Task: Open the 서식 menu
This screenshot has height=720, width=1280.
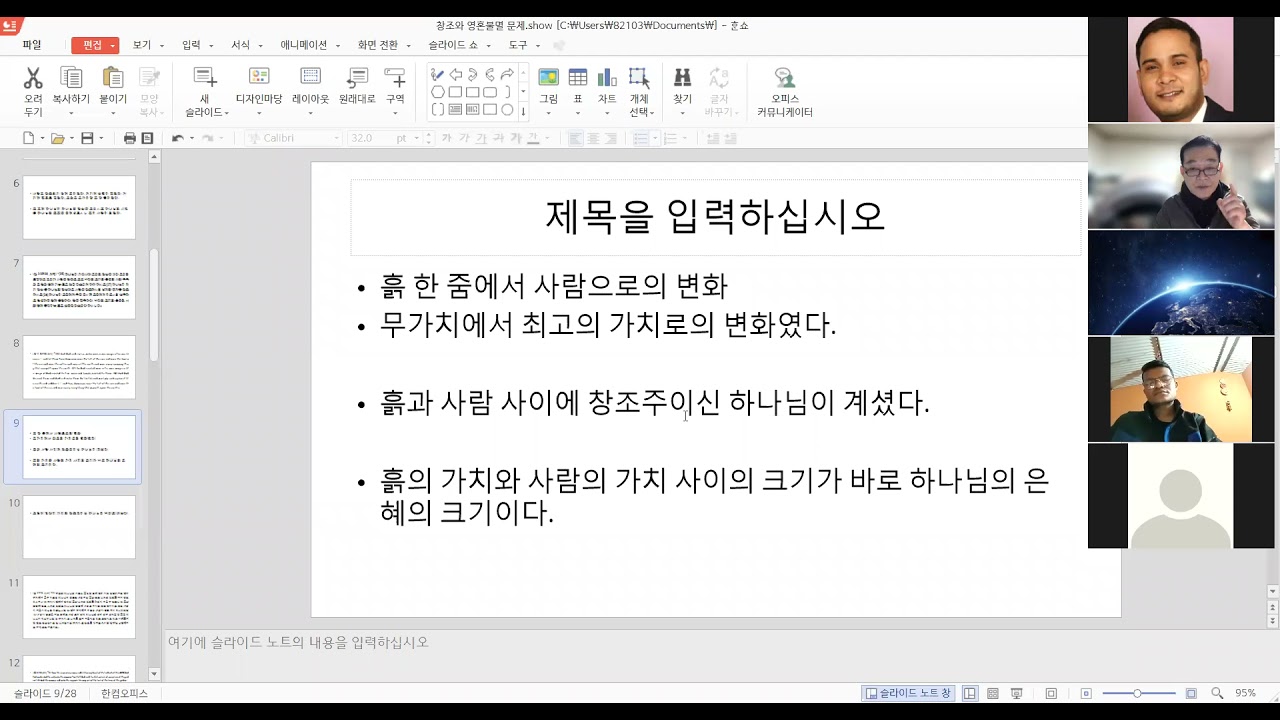Action: pyautogui.click(x=240, y=45)
